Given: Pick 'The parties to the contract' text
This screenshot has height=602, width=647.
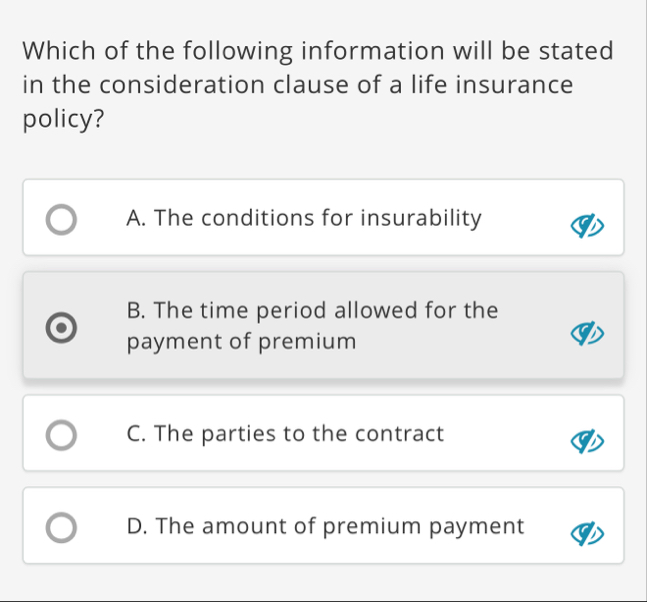Looking at the screenshot, I should pos(299,433).
